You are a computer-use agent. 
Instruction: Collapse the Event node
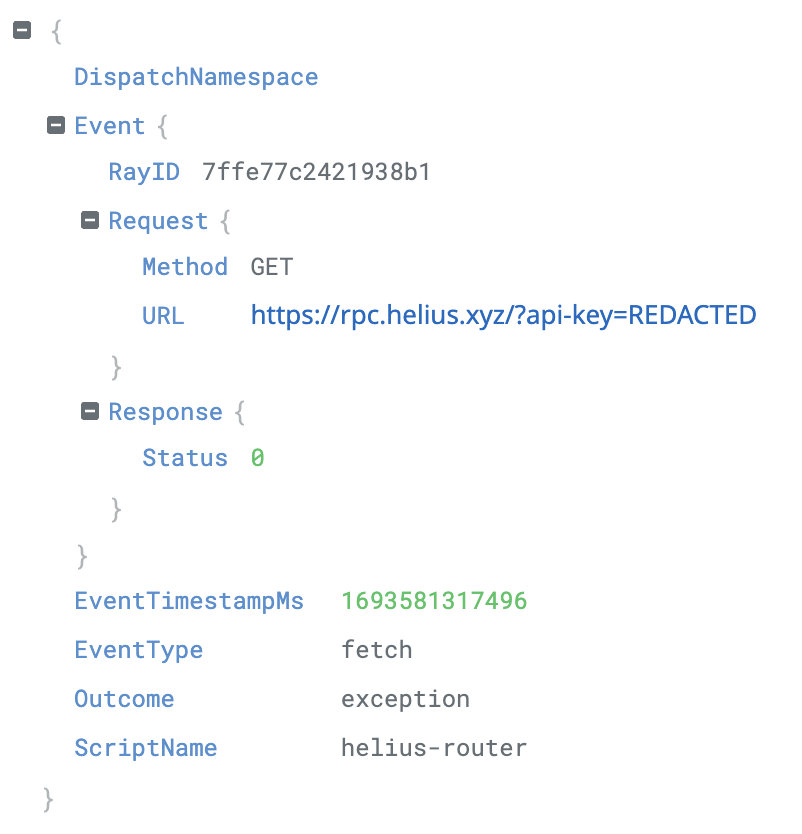click(56, 126)
